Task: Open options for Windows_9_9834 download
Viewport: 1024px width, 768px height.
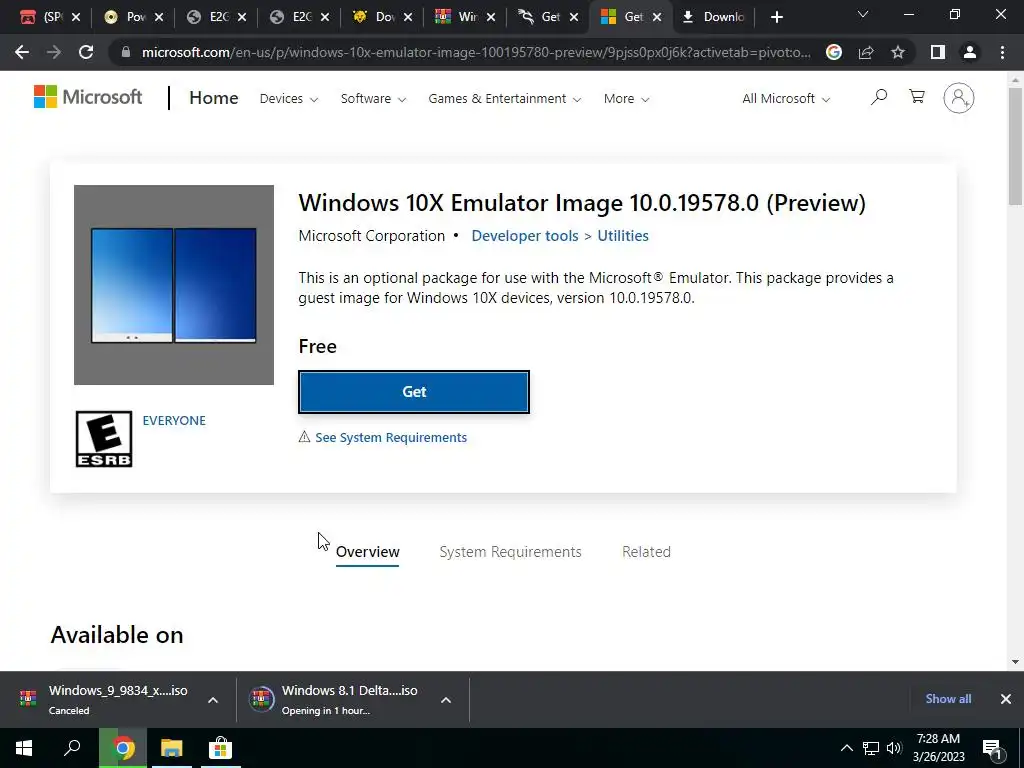Action: click(x=213, y=700)
